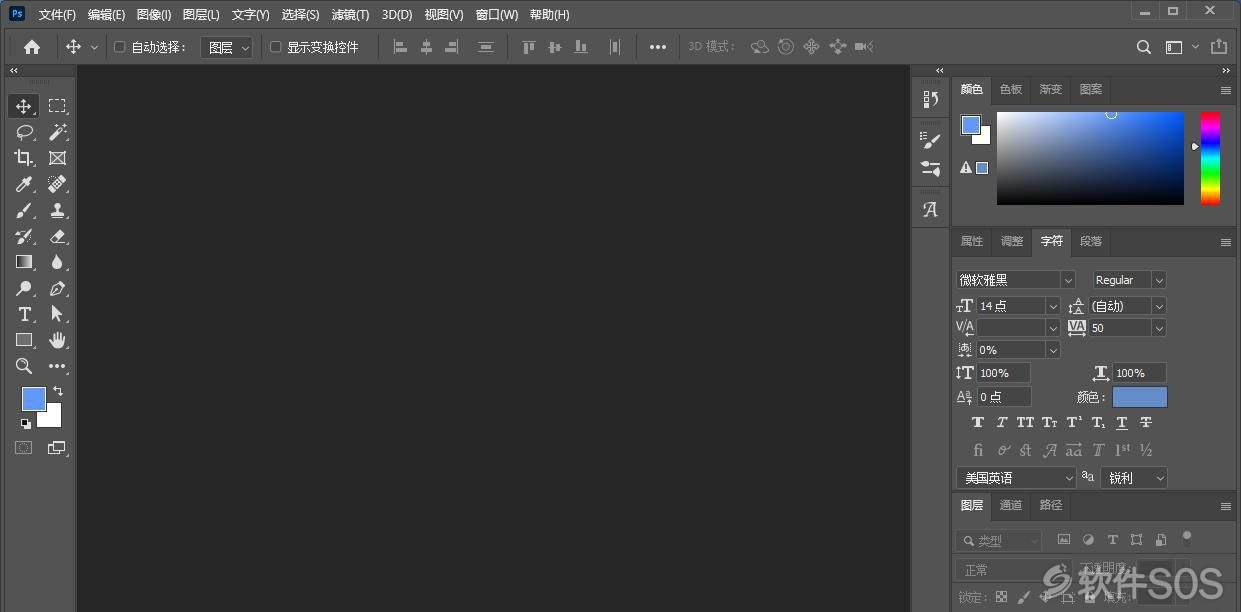Screen dimensions: 1241x612
Task: Click the text 颜色 color swatch
Action: 1140,397
